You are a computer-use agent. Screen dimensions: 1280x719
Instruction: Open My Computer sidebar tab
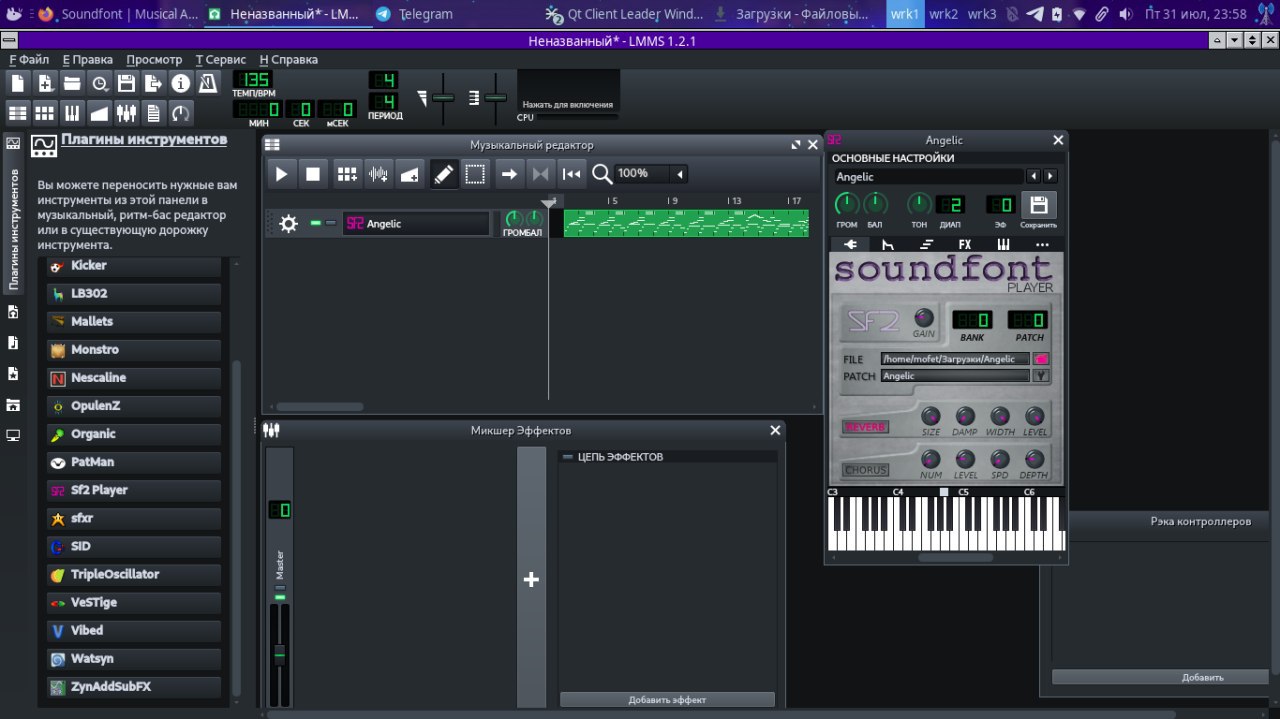click(13, 436)
